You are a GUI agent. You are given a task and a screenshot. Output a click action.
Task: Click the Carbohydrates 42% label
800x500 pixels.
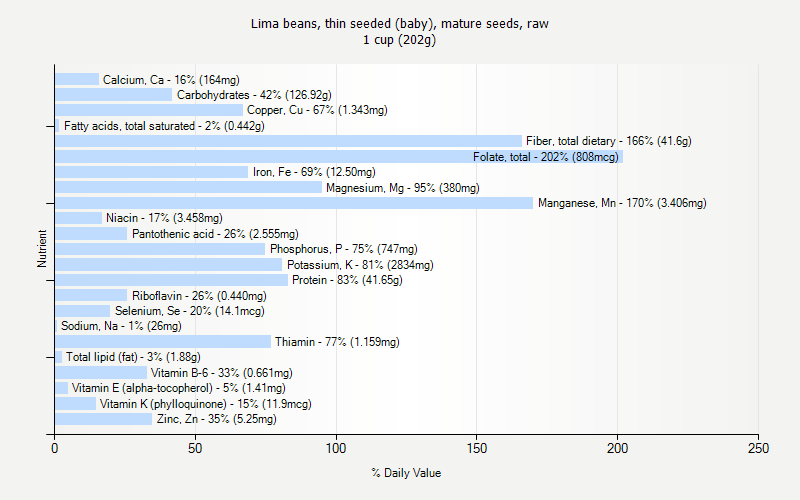coord(254,95)
